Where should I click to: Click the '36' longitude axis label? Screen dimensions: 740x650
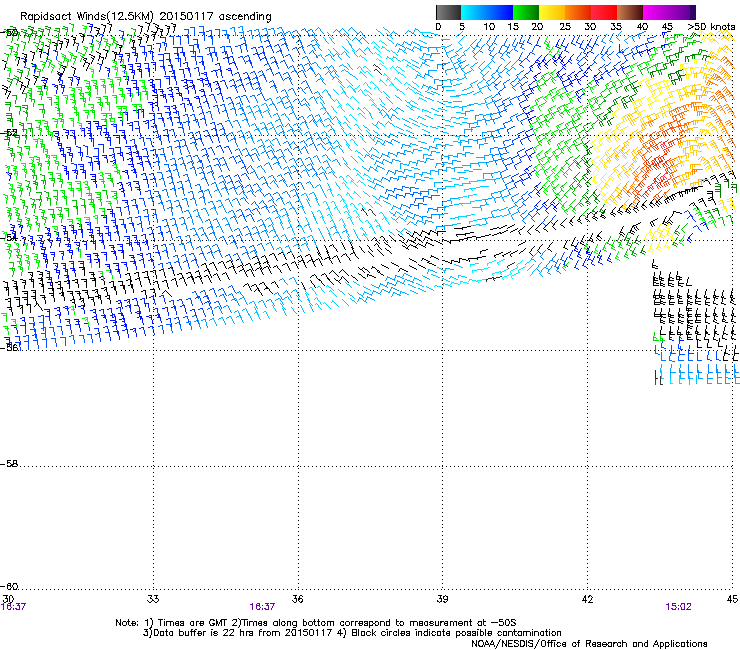pos(297,599)
